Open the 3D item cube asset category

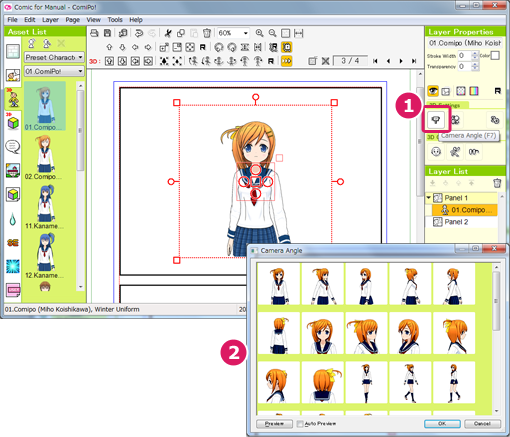click(13, 122)
